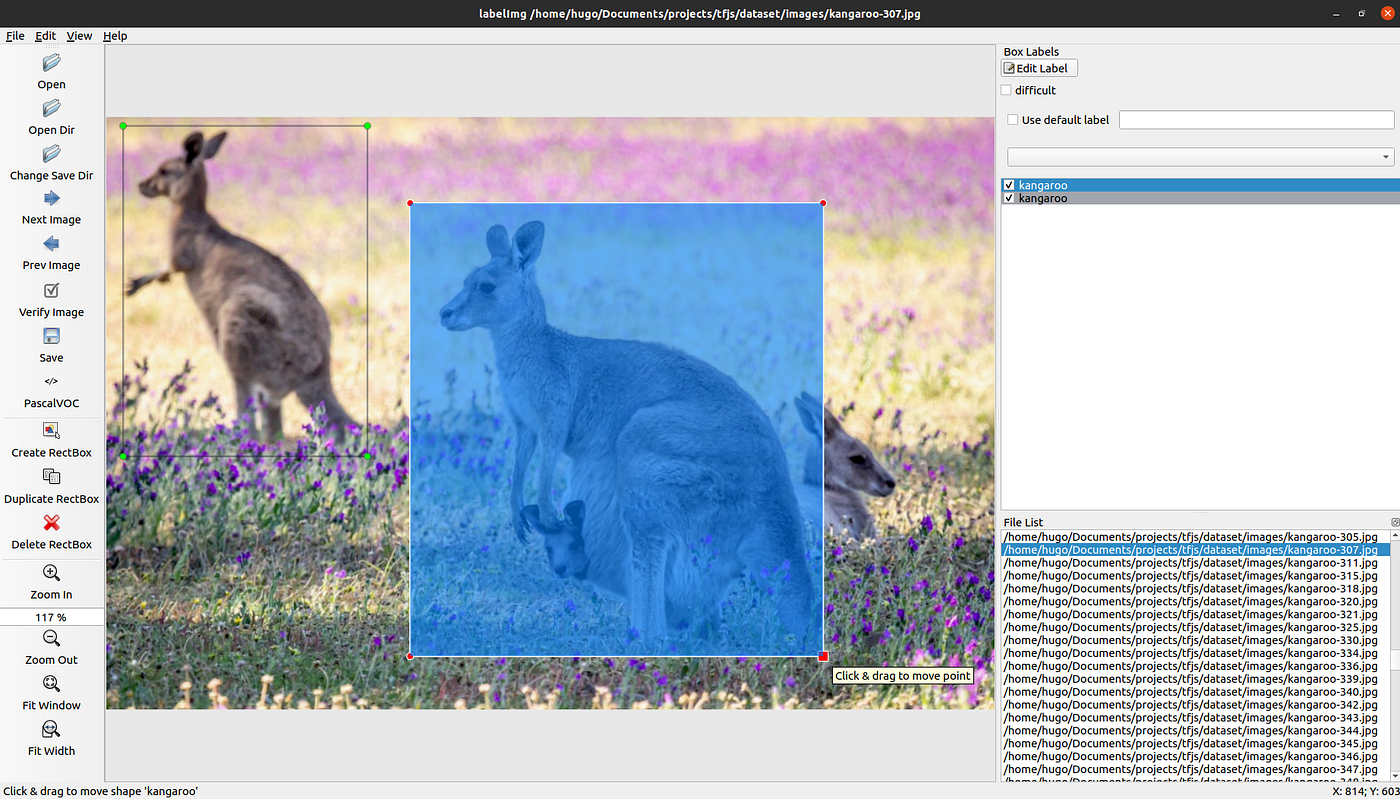Check the Use default label box

[1013, 120]
